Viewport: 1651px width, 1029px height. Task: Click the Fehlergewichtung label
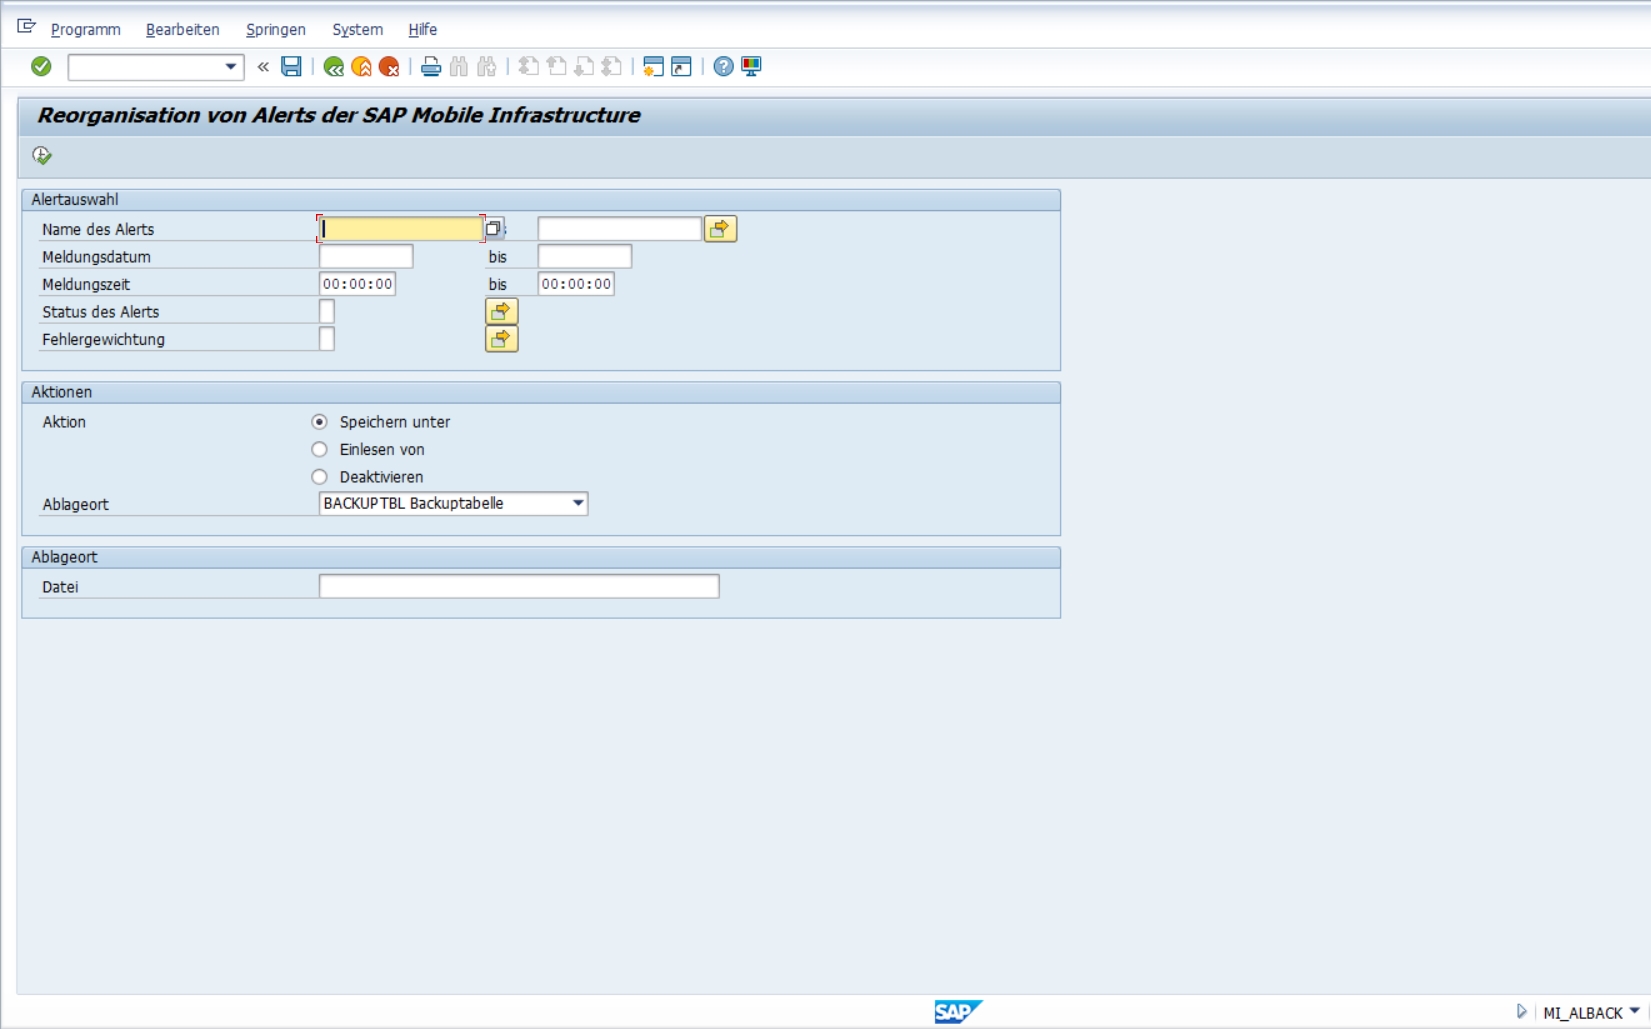tap(103, 340)
